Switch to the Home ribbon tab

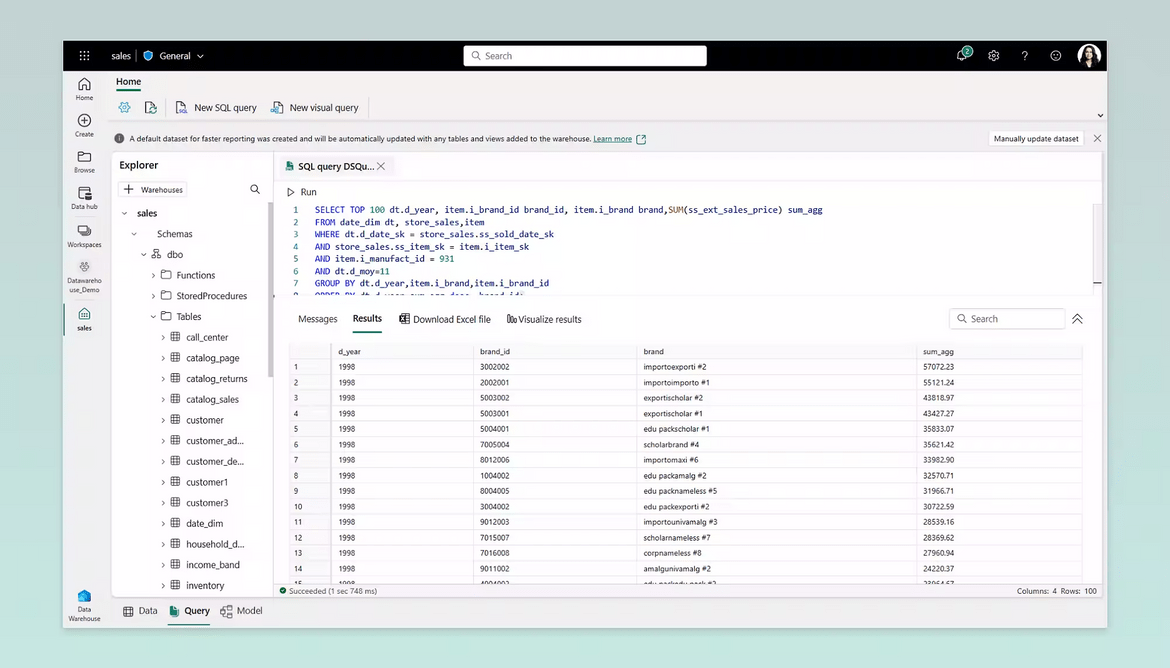point(128,82)
